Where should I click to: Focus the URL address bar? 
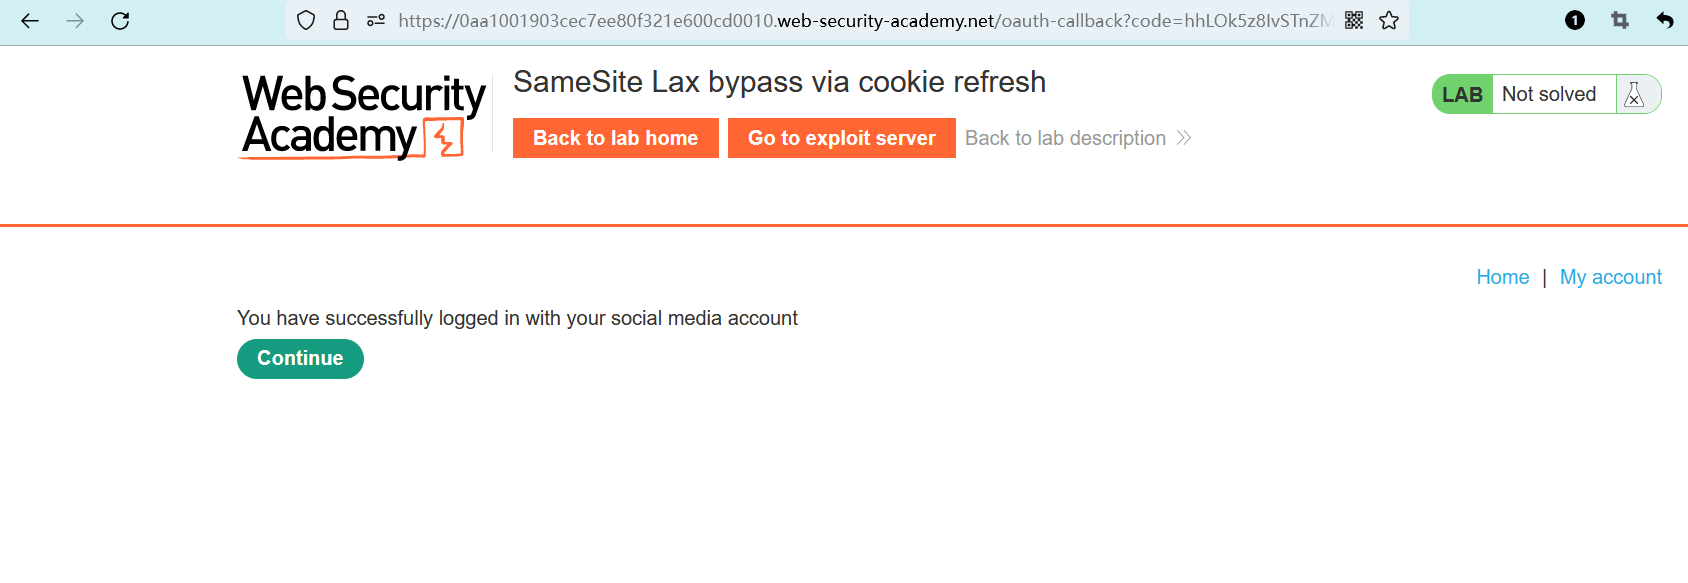(x=860, y=20)
